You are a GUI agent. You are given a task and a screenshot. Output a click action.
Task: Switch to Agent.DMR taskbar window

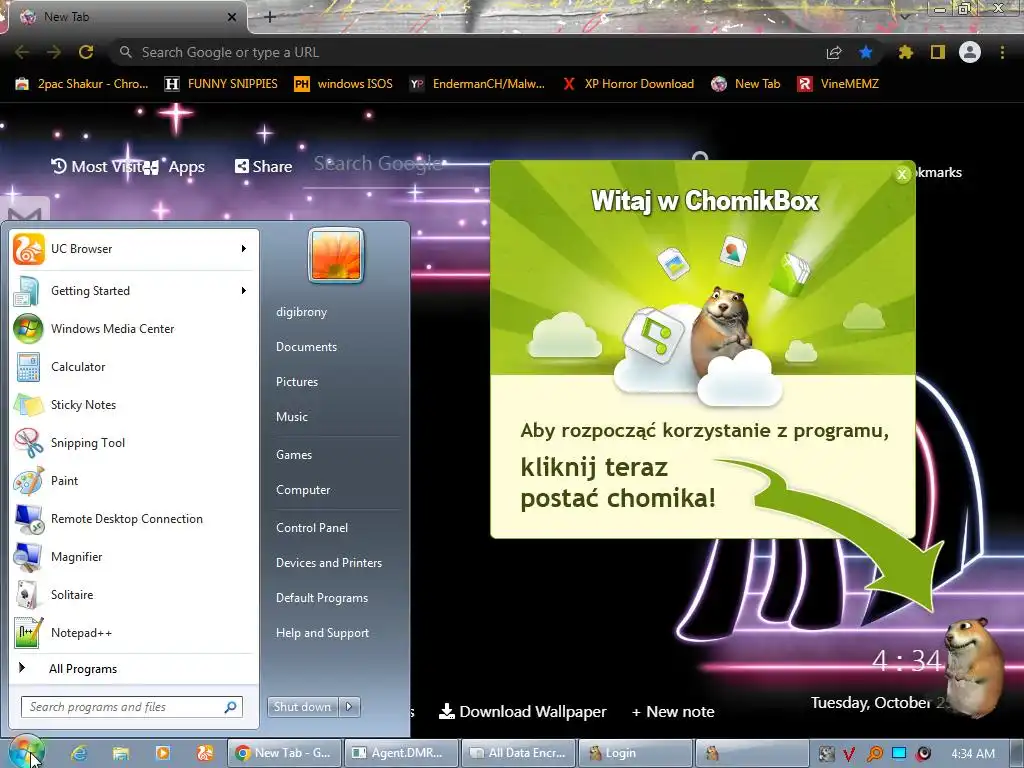coord(400,753)
